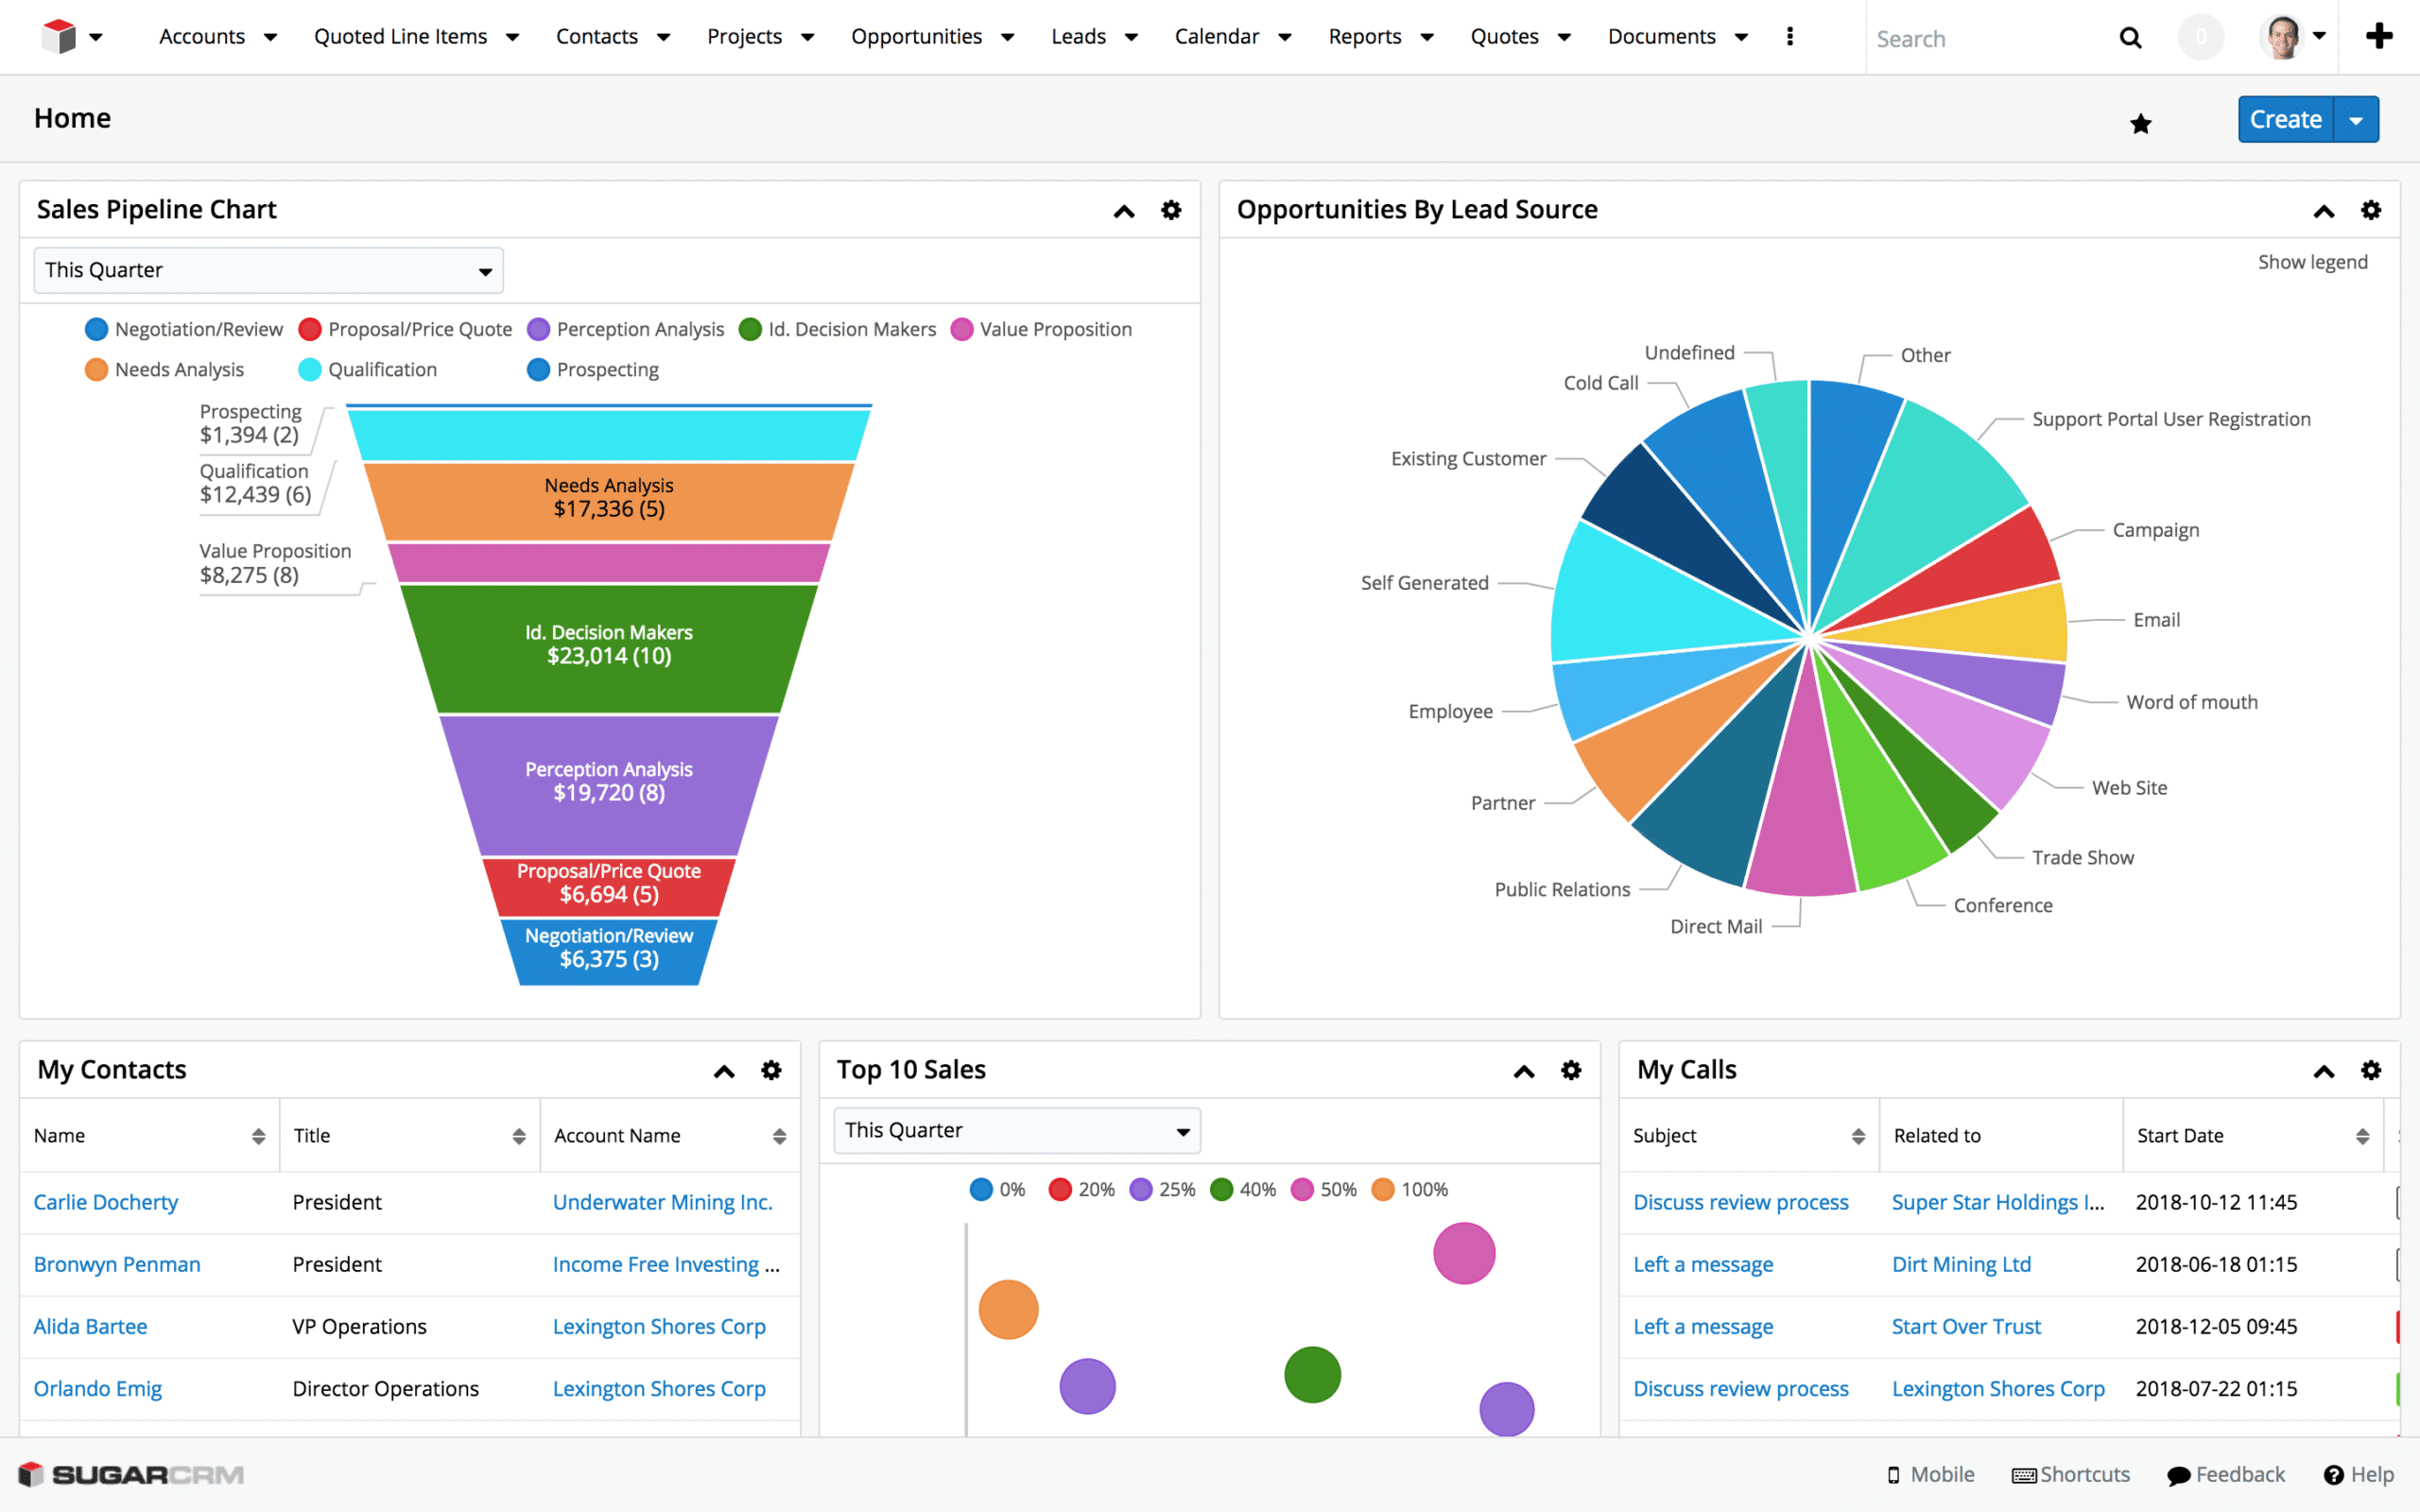Collapse the Sales Pipeline Chart panel

point(1122,207)
